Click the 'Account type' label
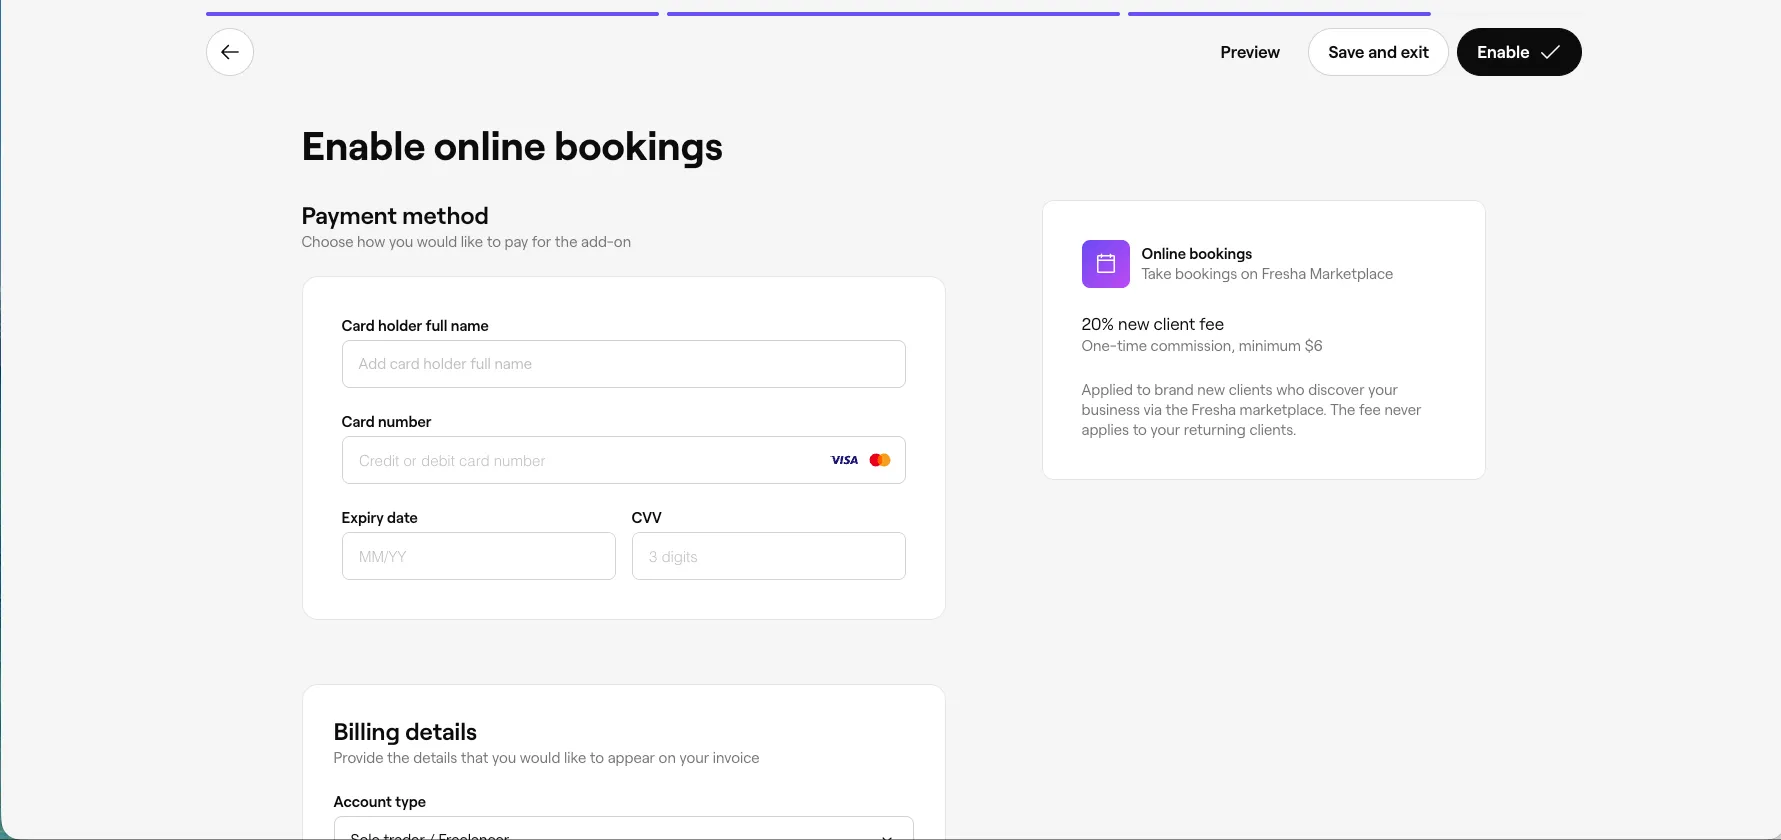The height and width of the screenshot is (840, 1781). (x=380, y=802)
